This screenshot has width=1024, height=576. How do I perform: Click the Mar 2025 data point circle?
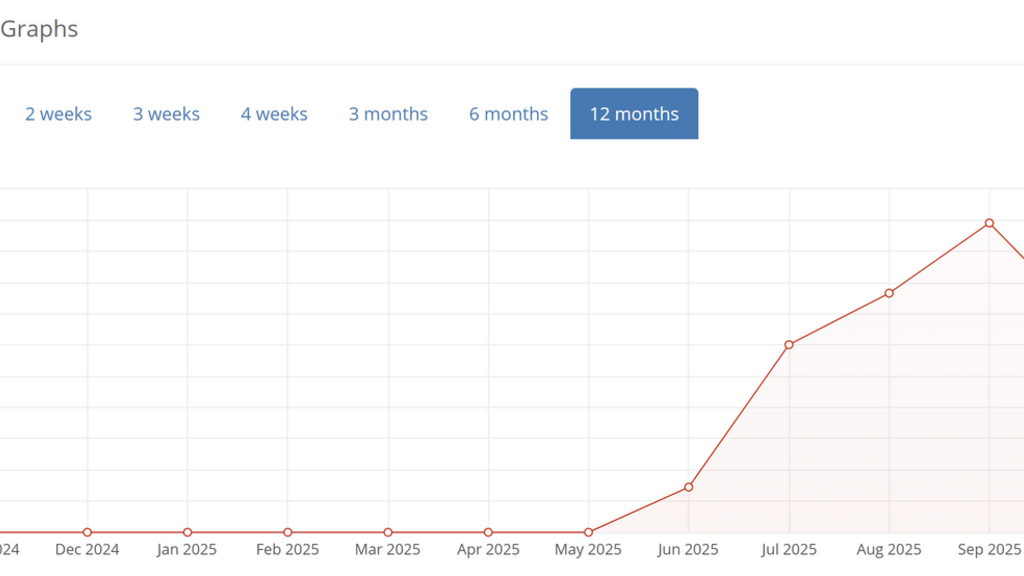click(x=388, y=532)
